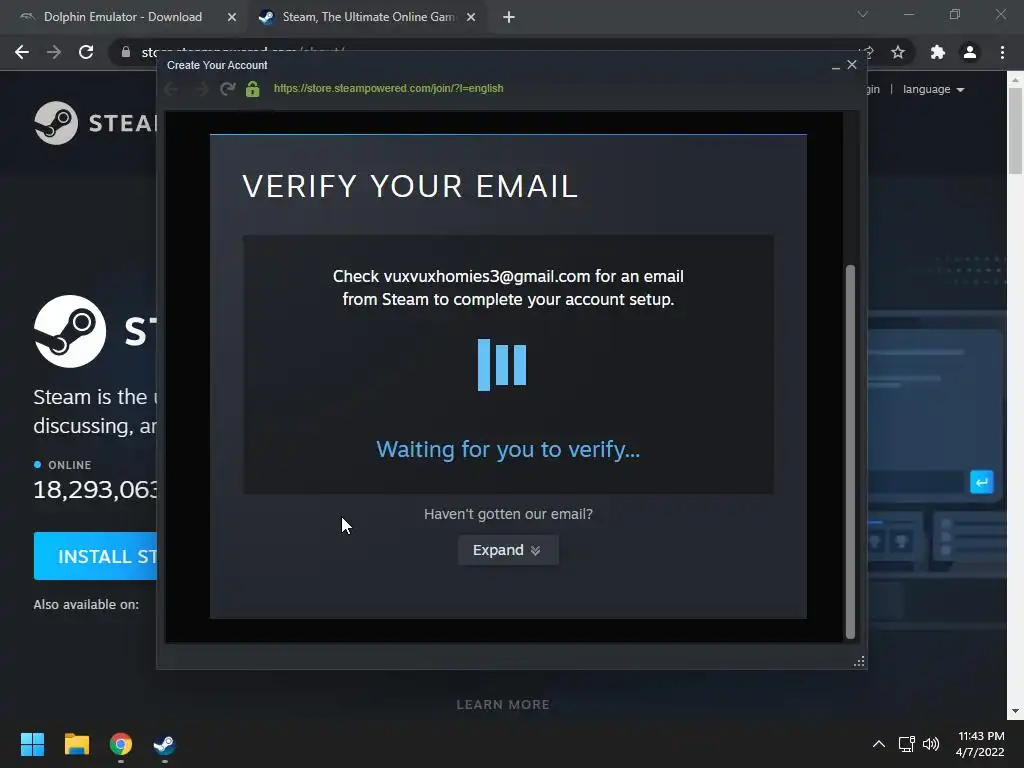1024x768 pixels.
Task: Click the site padlock in Chrome address bar
Action: [x=126, y=52]
